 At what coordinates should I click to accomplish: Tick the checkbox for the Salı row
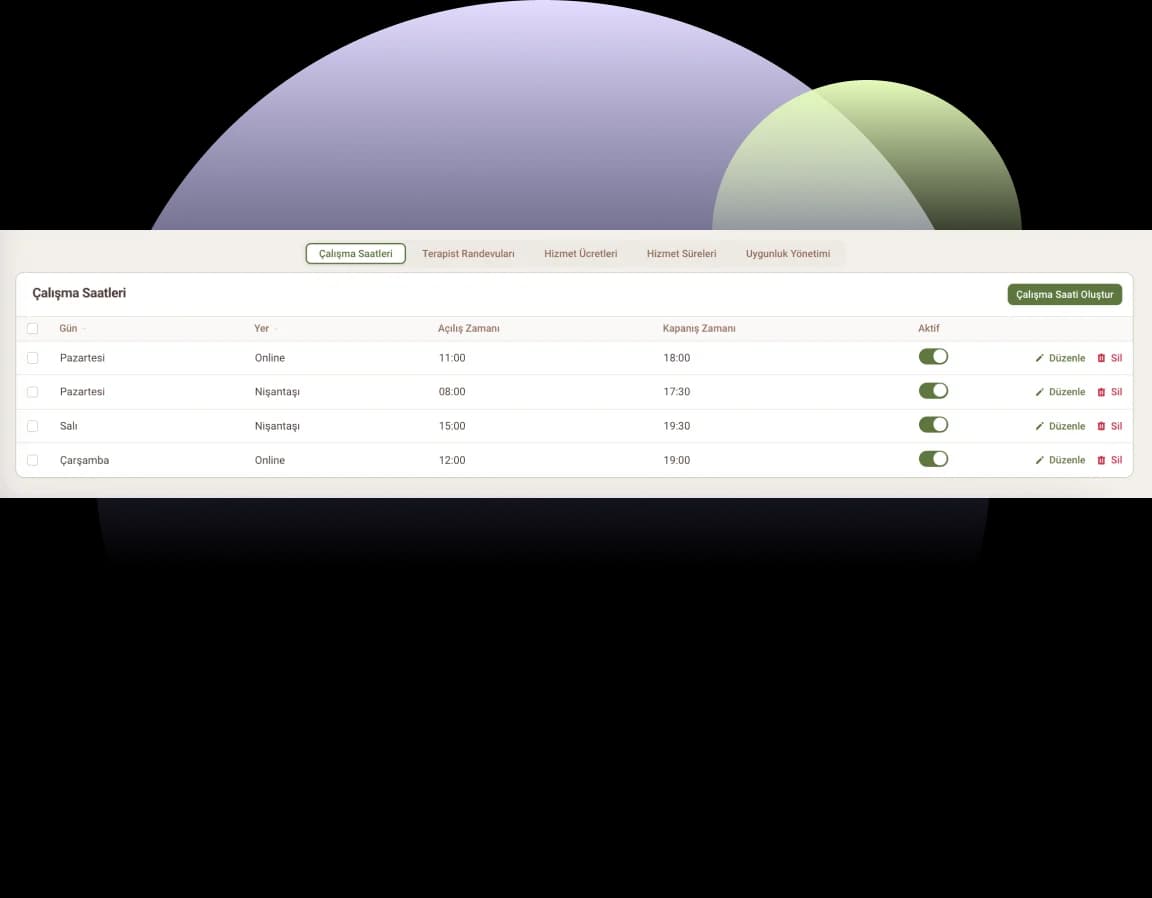point(33,426)
